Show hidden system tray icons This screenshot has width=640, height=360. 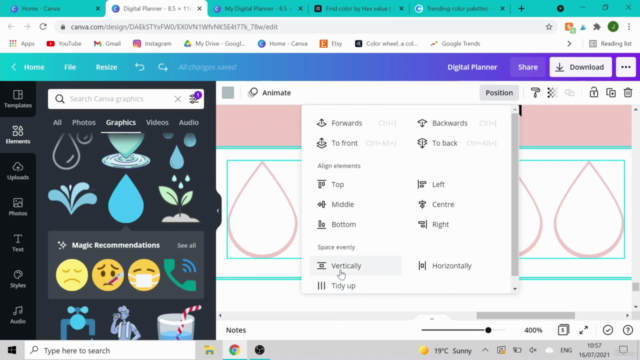click(485, 350)
